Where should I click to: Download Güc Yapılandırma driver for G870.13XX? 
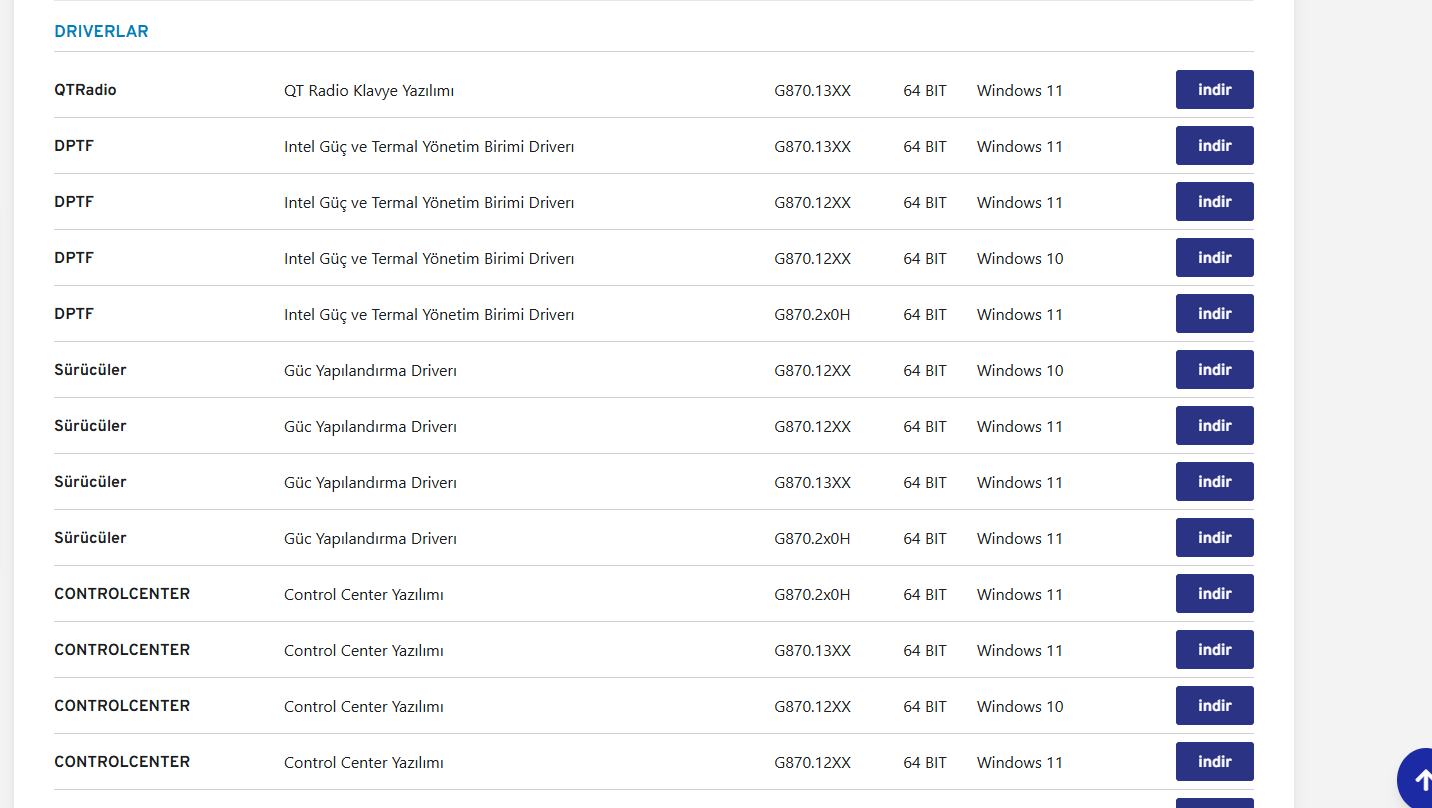point(1214,482)
